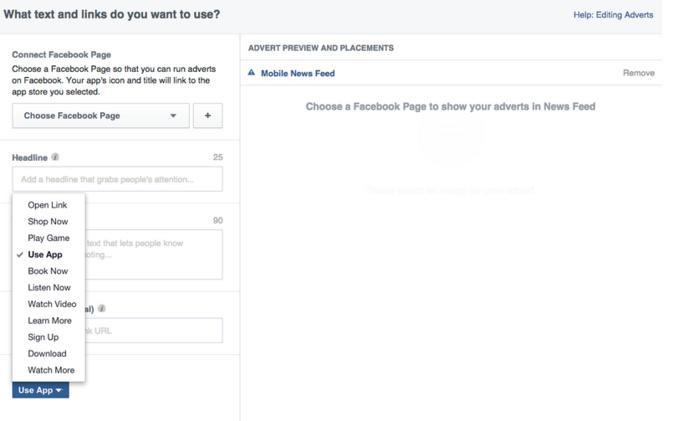
Task: Select Open Link from the menu
Action: coord(47,205)
